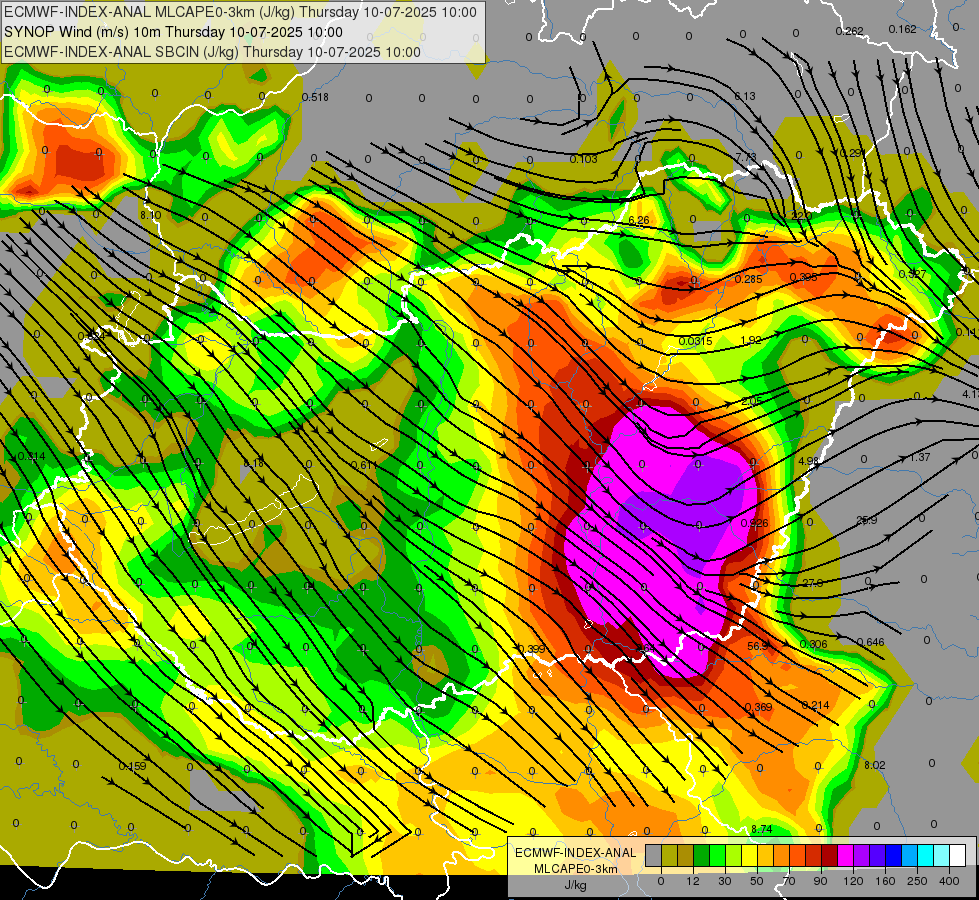Select the pure blue legend swatch
Image resolution: width=979 pixels, height=900 pixels.
coord(894,855)
